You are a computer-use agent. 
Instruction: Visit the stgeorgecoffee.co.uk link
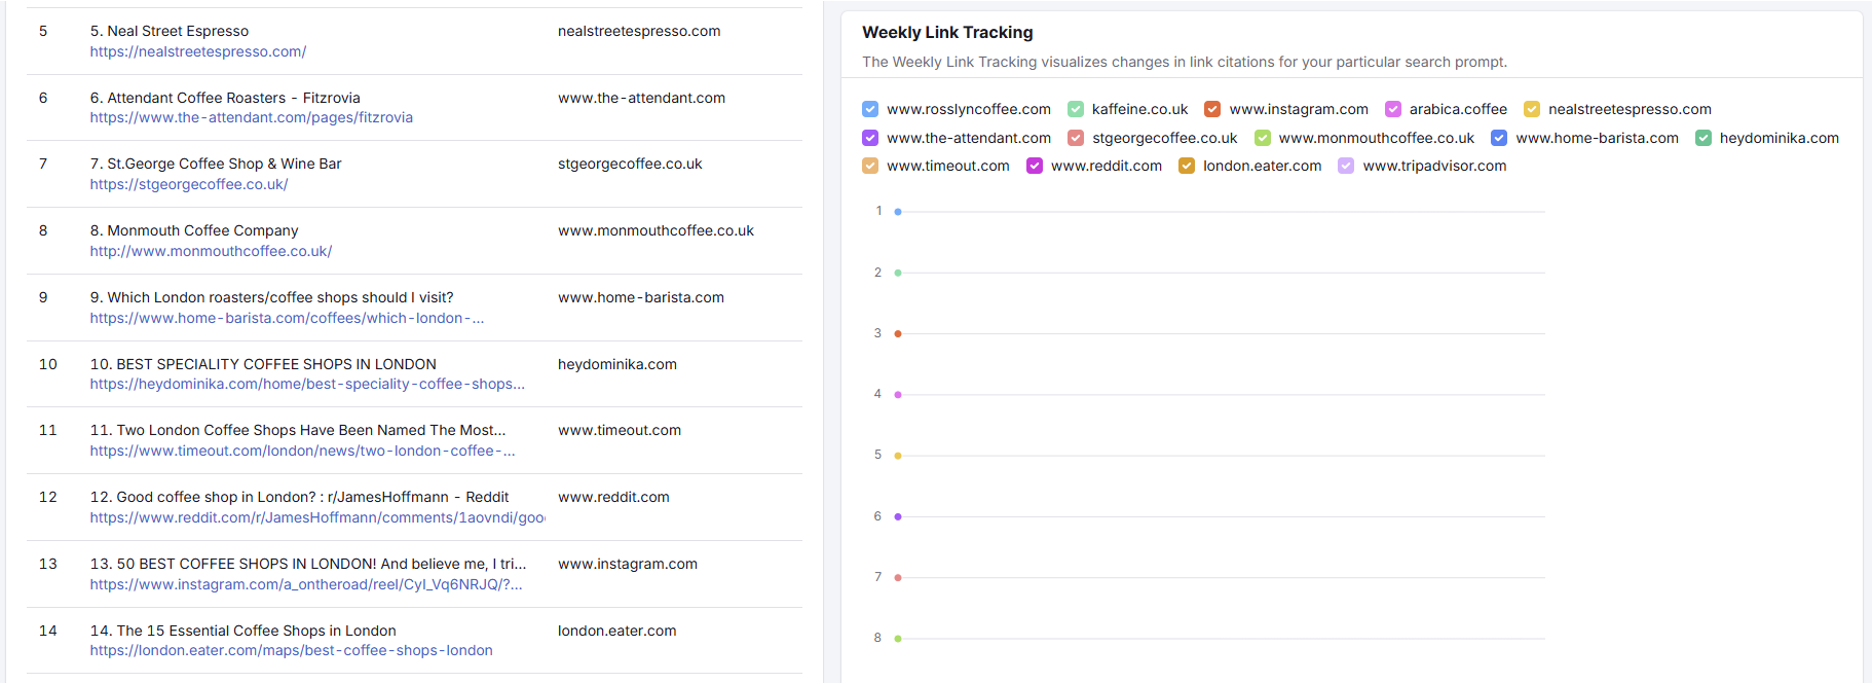(189, 185)
